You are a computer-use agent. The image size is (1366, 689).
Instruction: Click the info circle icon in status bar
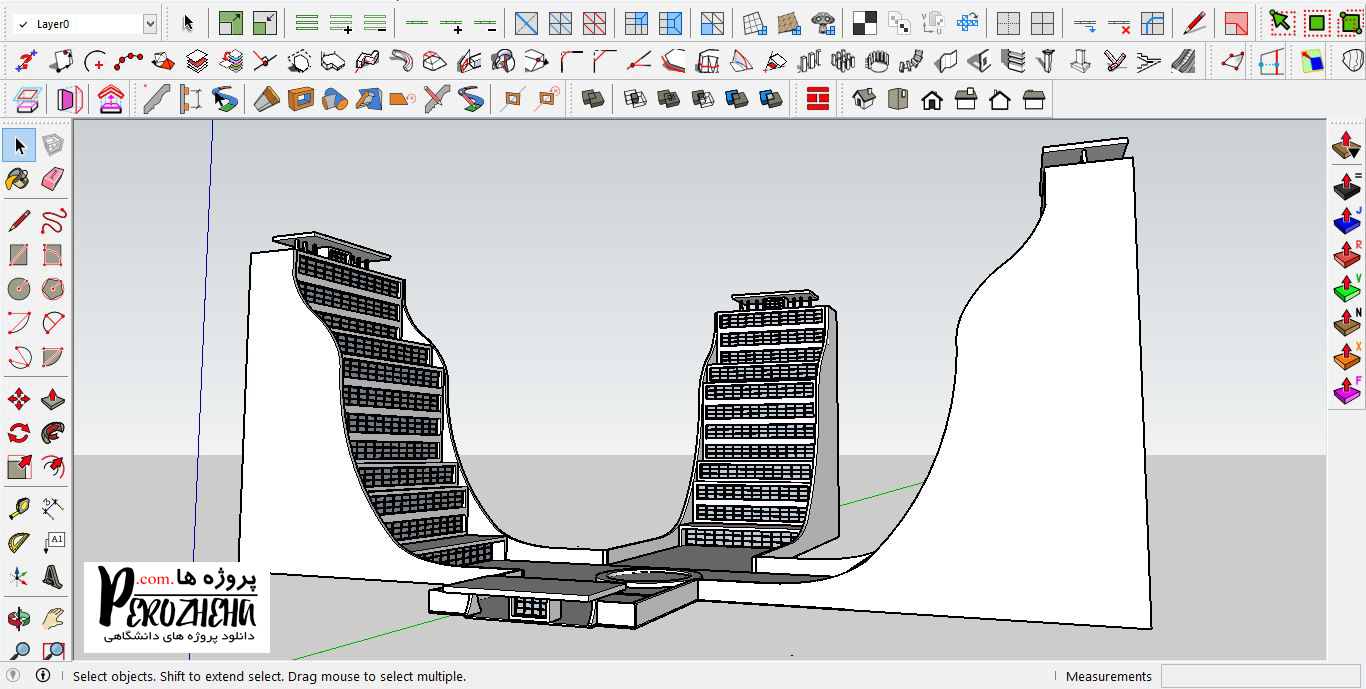coord(43,676)
